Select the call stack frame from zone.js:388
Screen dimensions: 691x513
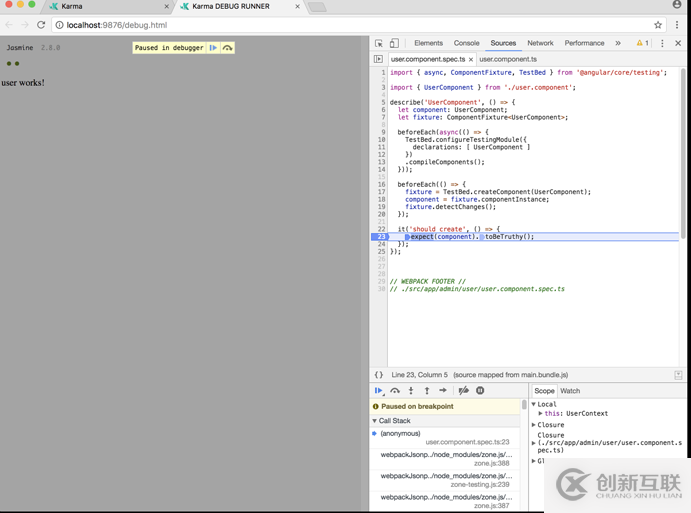tap(445, 459)
